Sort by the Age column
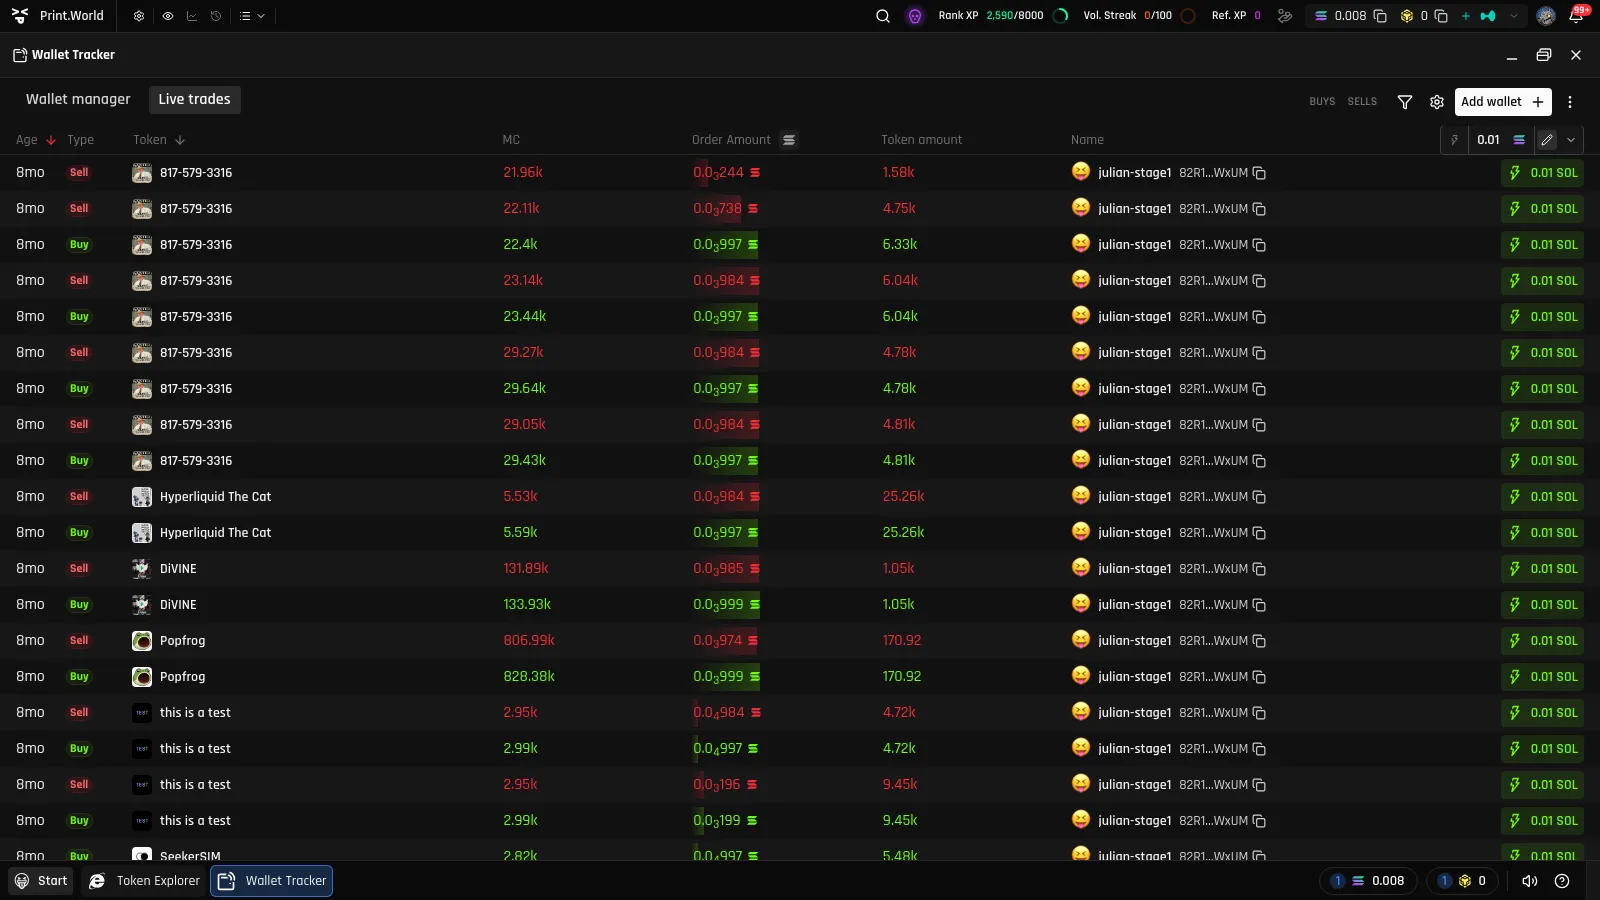This screenshot has height=900, width=1600. (x=36, y=140)
